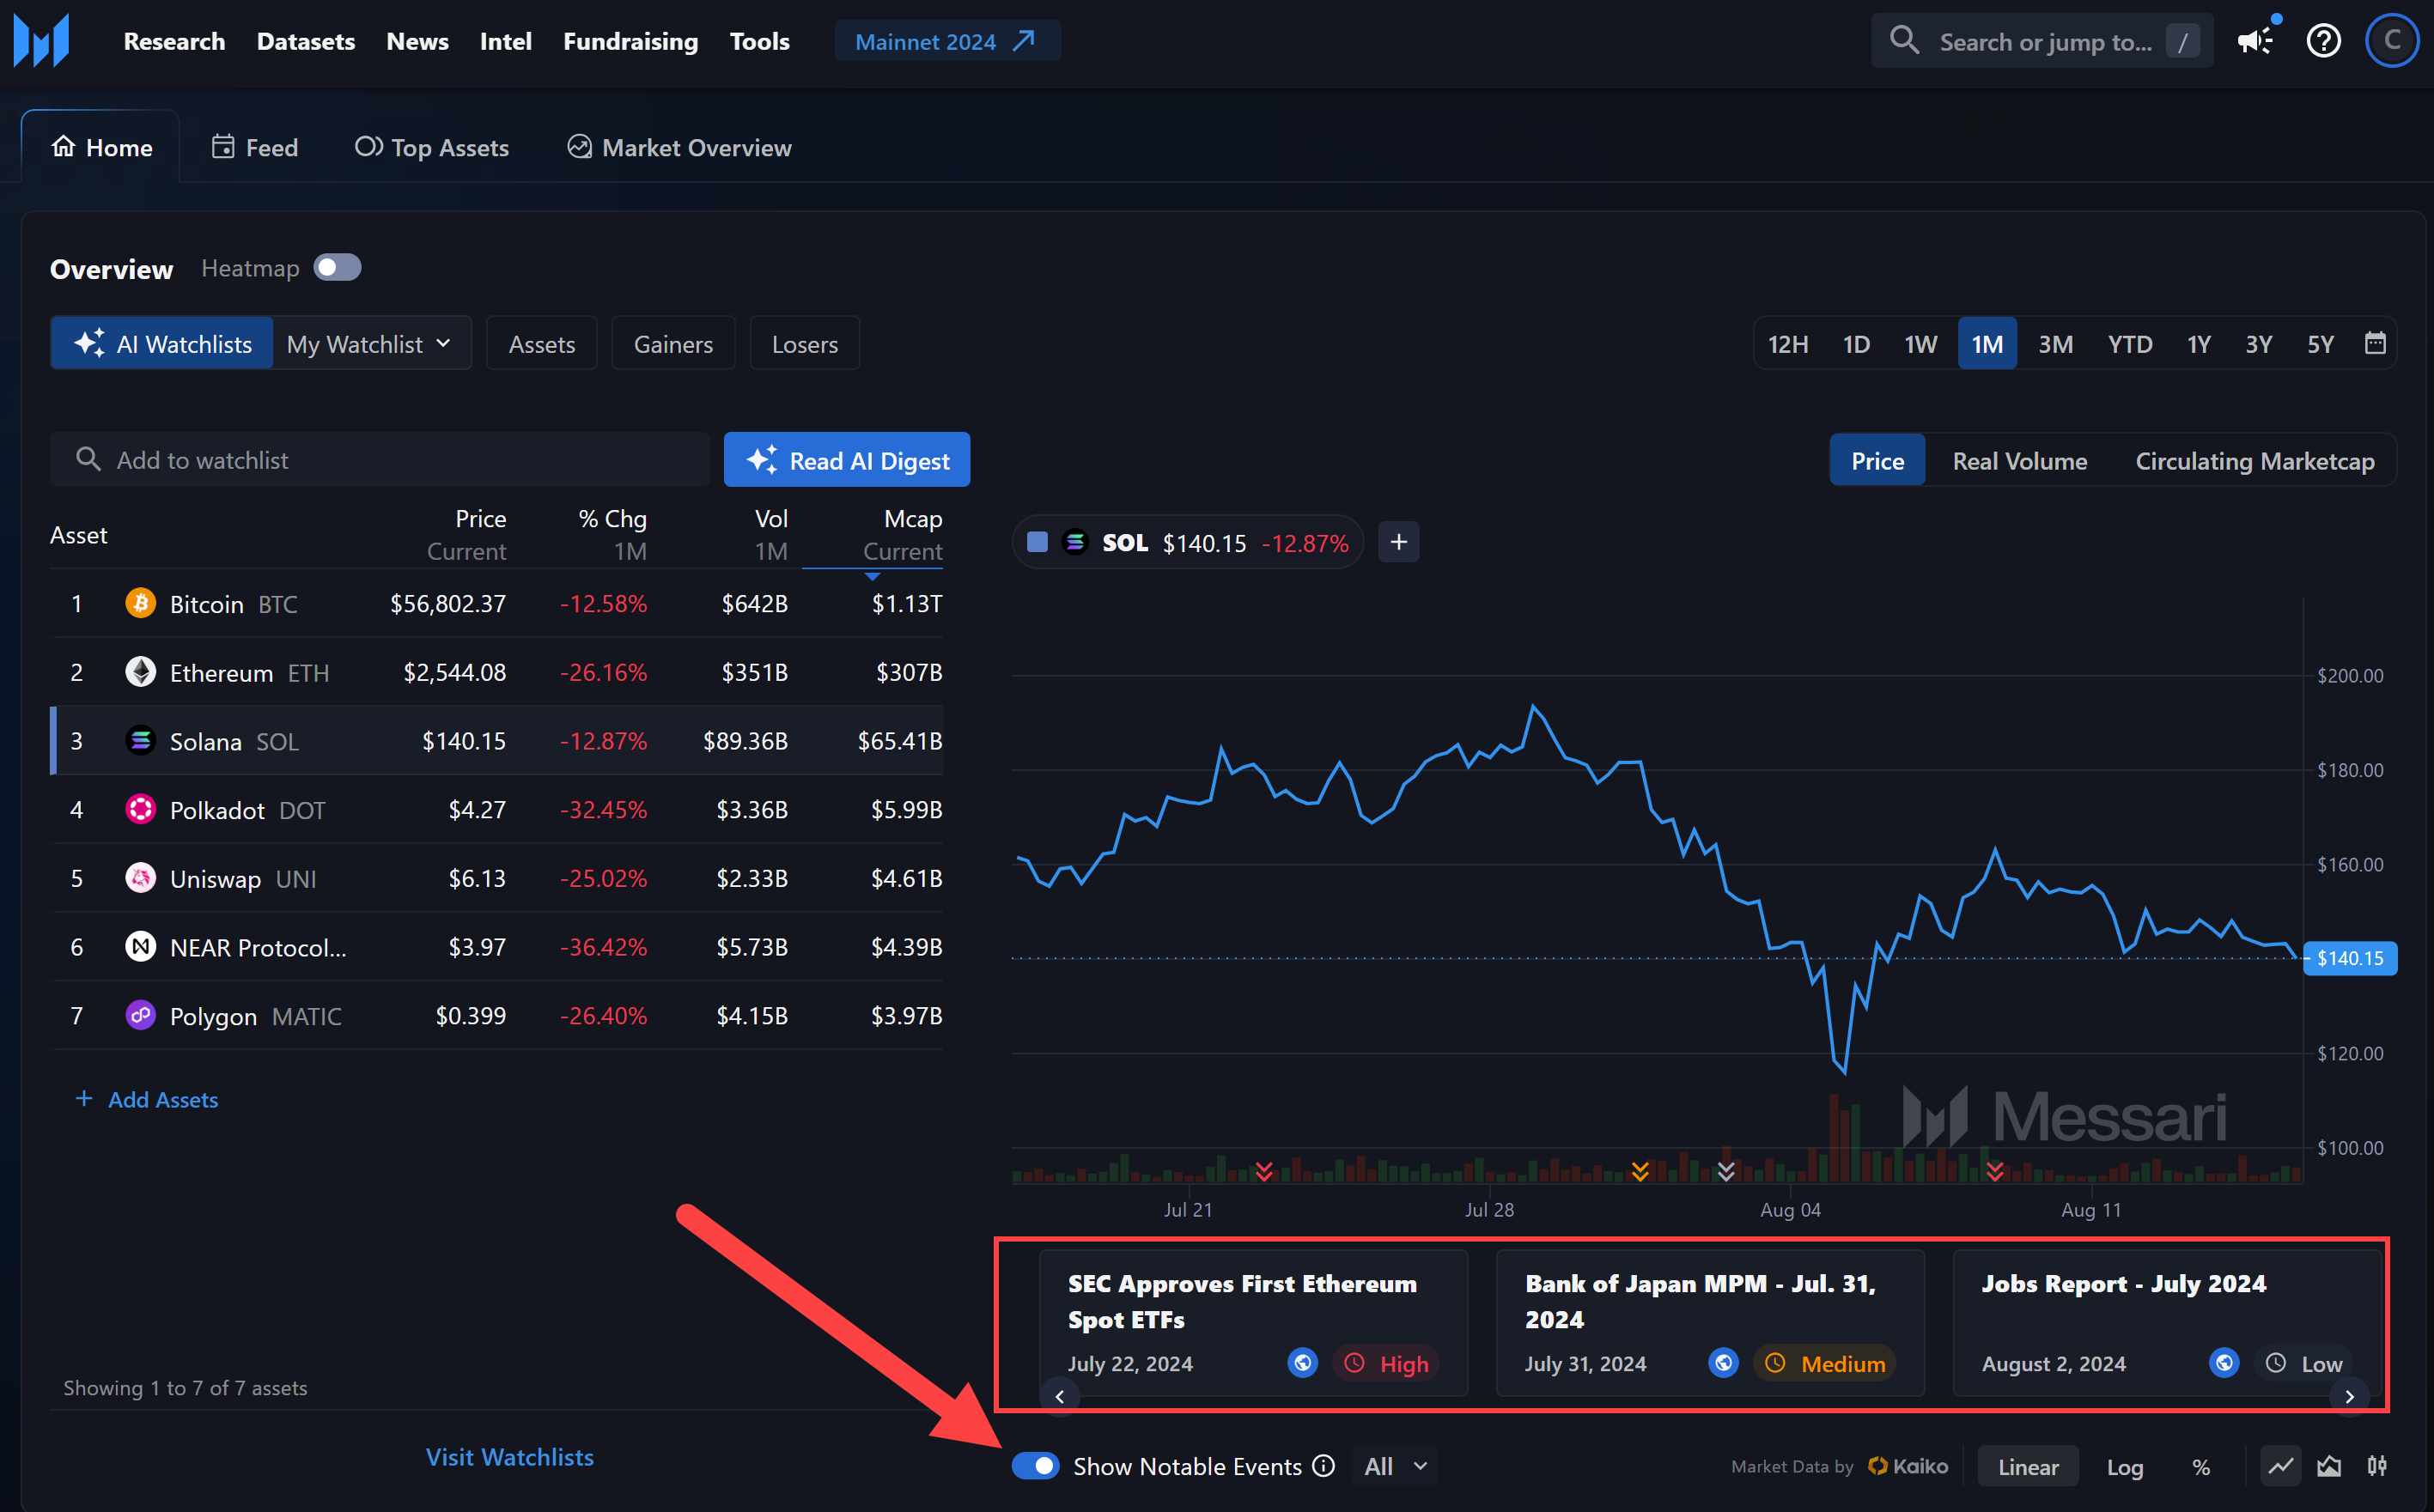The height and width of the screenshot is (1512, 2434).
Task: Show the Gainers list
Action: click(x=673, y=344)
